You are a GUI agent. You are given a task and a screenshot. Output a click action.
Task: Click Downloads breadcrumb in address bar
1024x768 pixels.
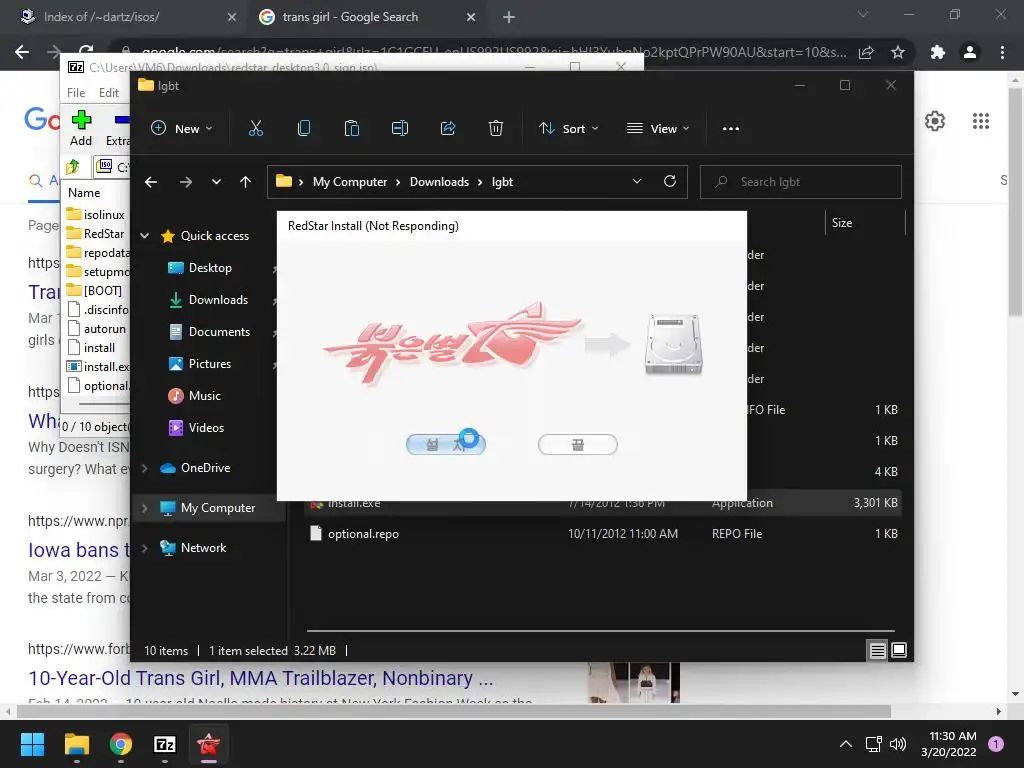click(x=439, y=182)
